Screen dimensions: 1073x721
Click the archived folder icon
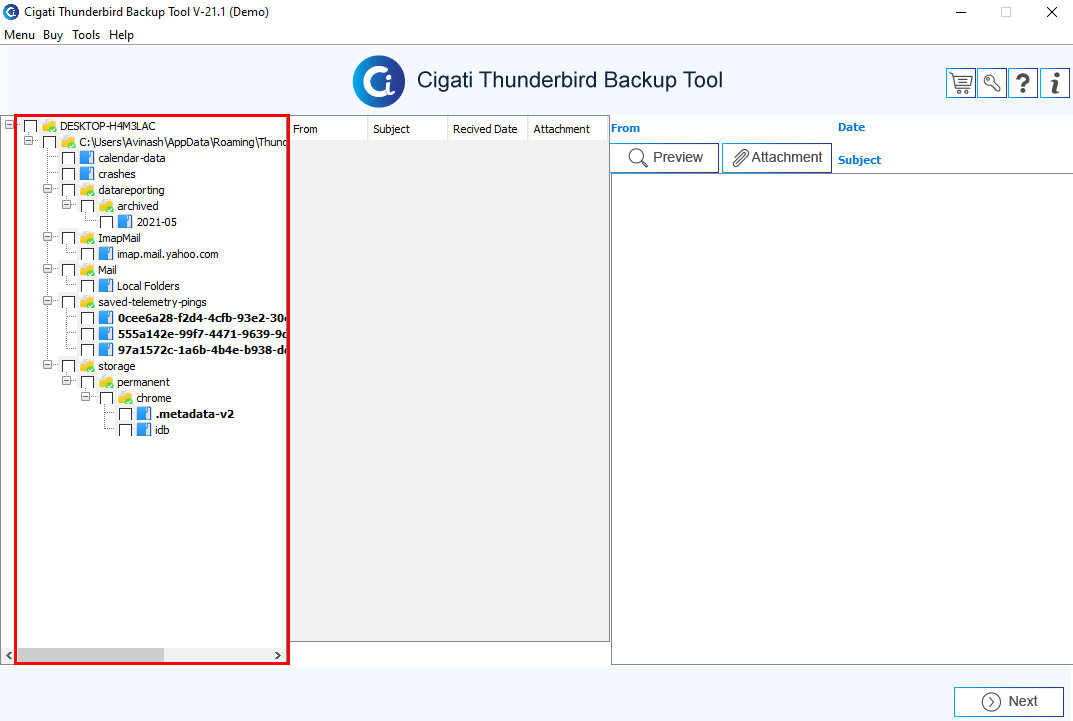point(106,206)
